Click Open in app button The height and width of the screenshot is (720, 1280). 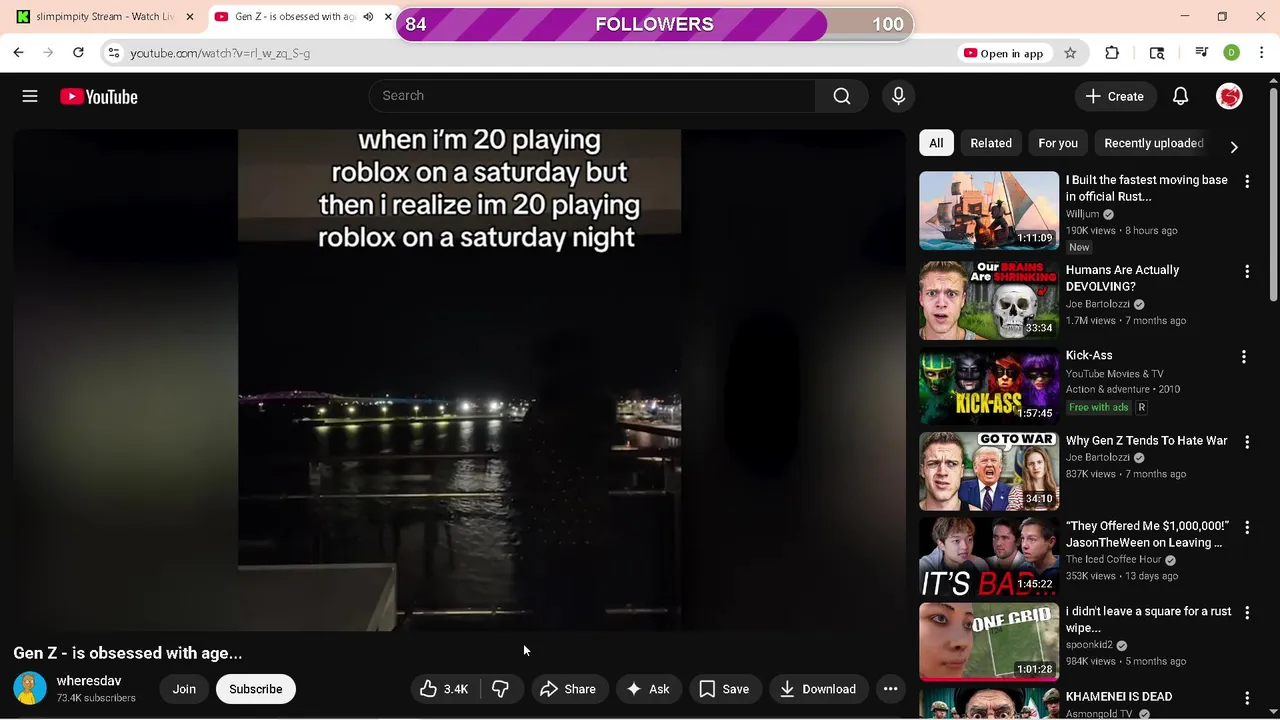pos(1003,53)
